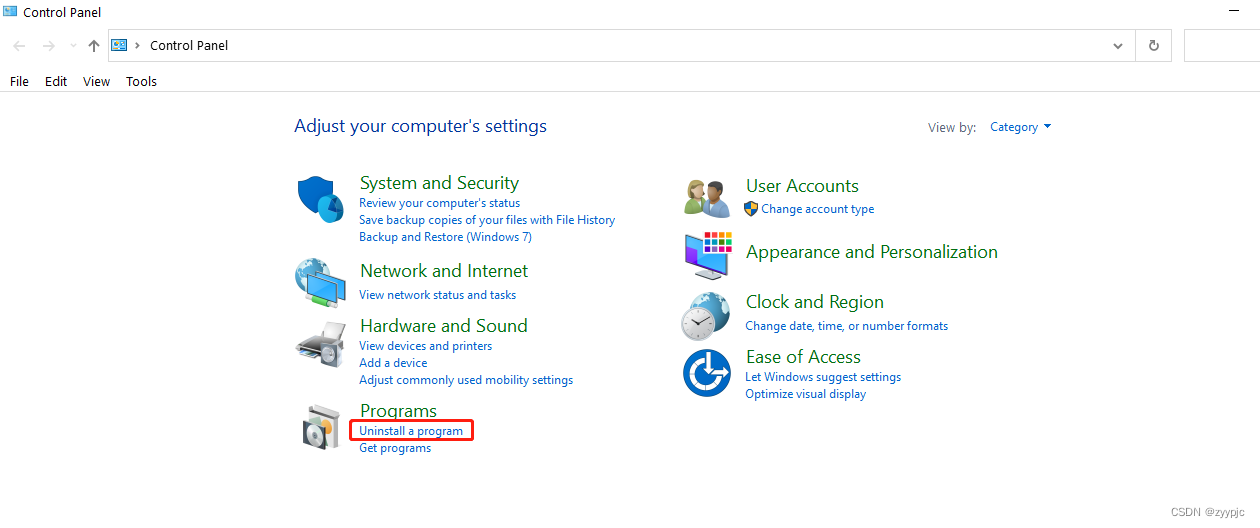Viewport: 1260px width, 528px height.
Task: Open the View by Category dropdown
Action: pyautogui.click(x=1021, y=127)
